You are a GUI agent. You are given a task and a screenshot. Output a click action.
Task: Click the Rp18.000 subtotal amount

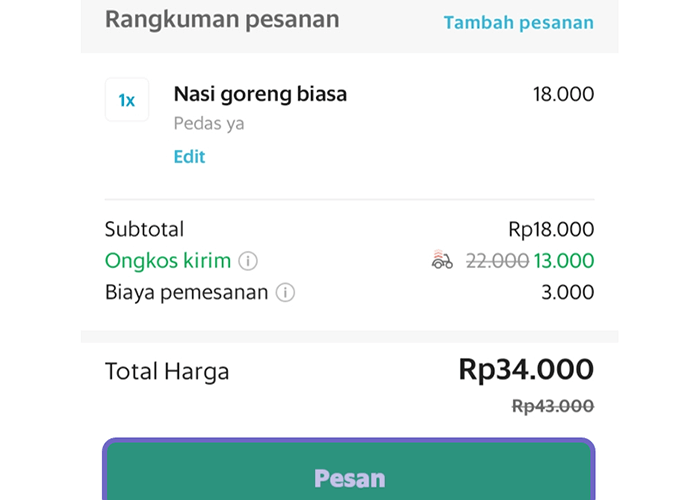[551, 229]
